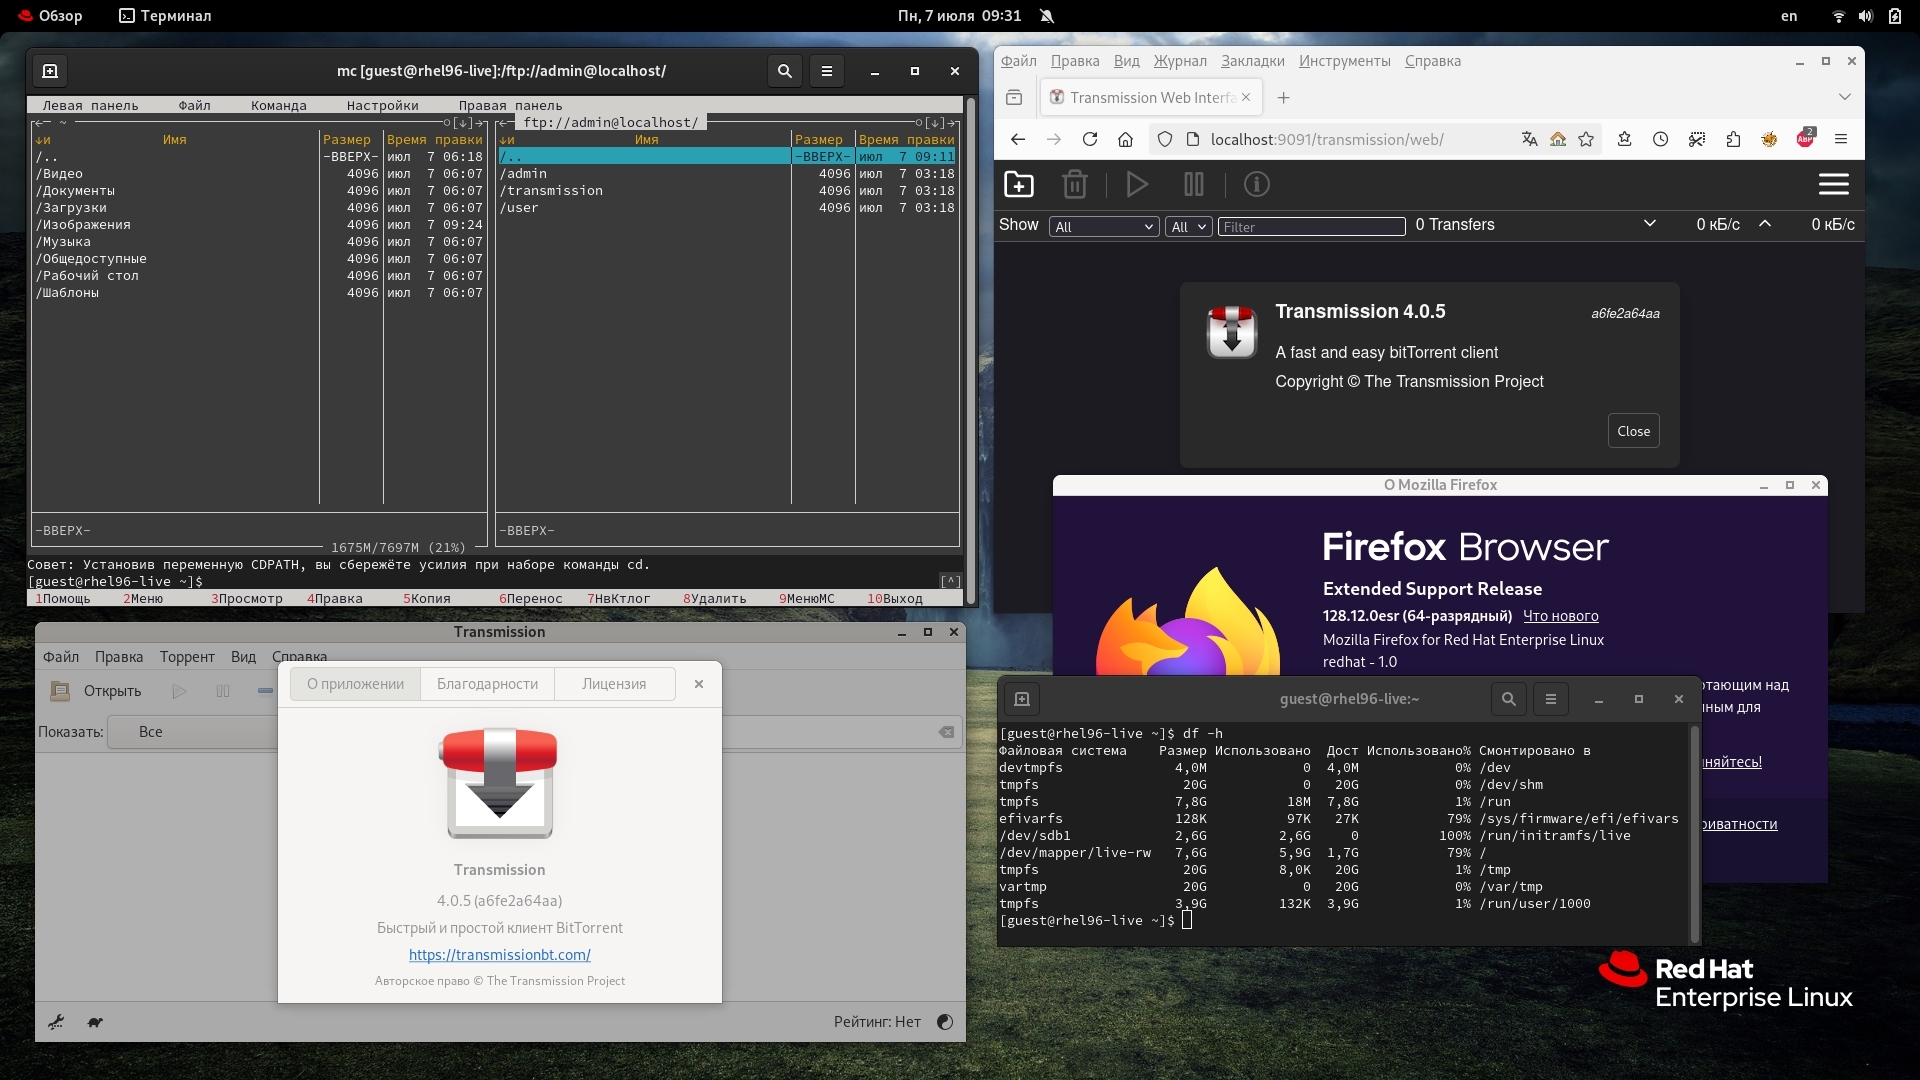
Task: Close Transmission Web Interface tab
Action: [x=1246, y=97]
